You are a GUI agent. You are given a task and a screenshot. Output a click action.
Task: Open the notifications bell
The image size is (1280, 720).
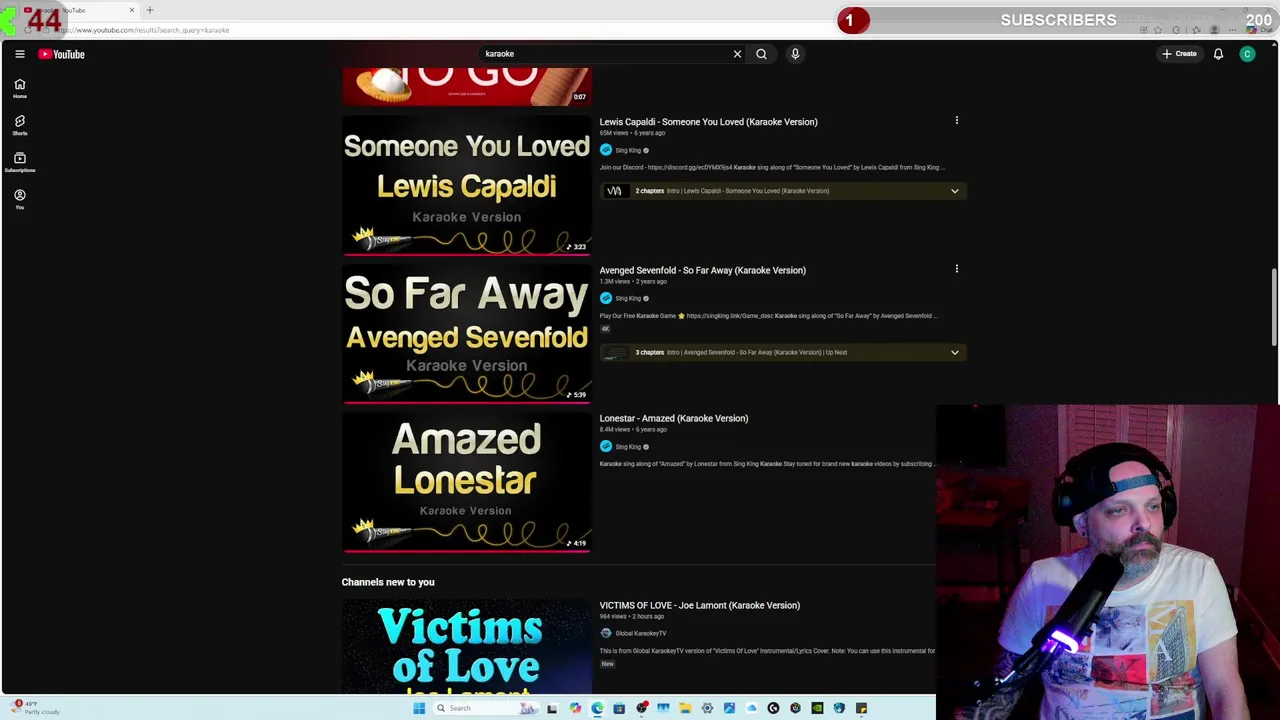1218,54
